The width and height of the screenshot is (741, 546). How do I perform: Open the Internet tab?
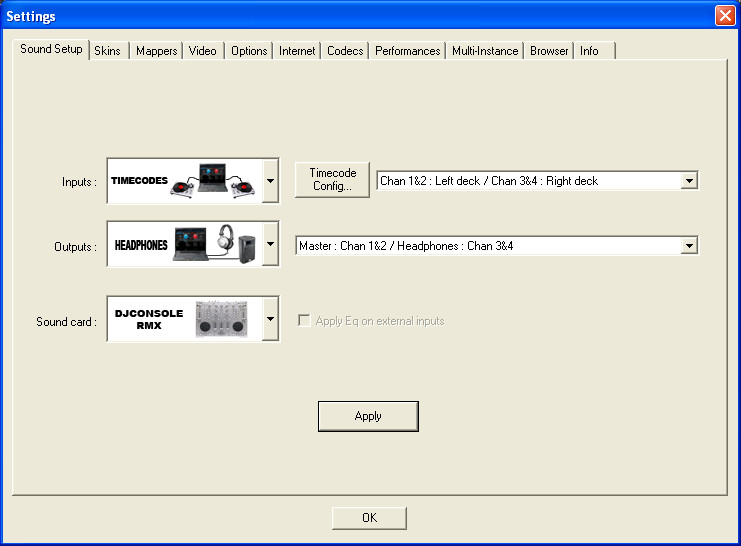coord(297,51)
